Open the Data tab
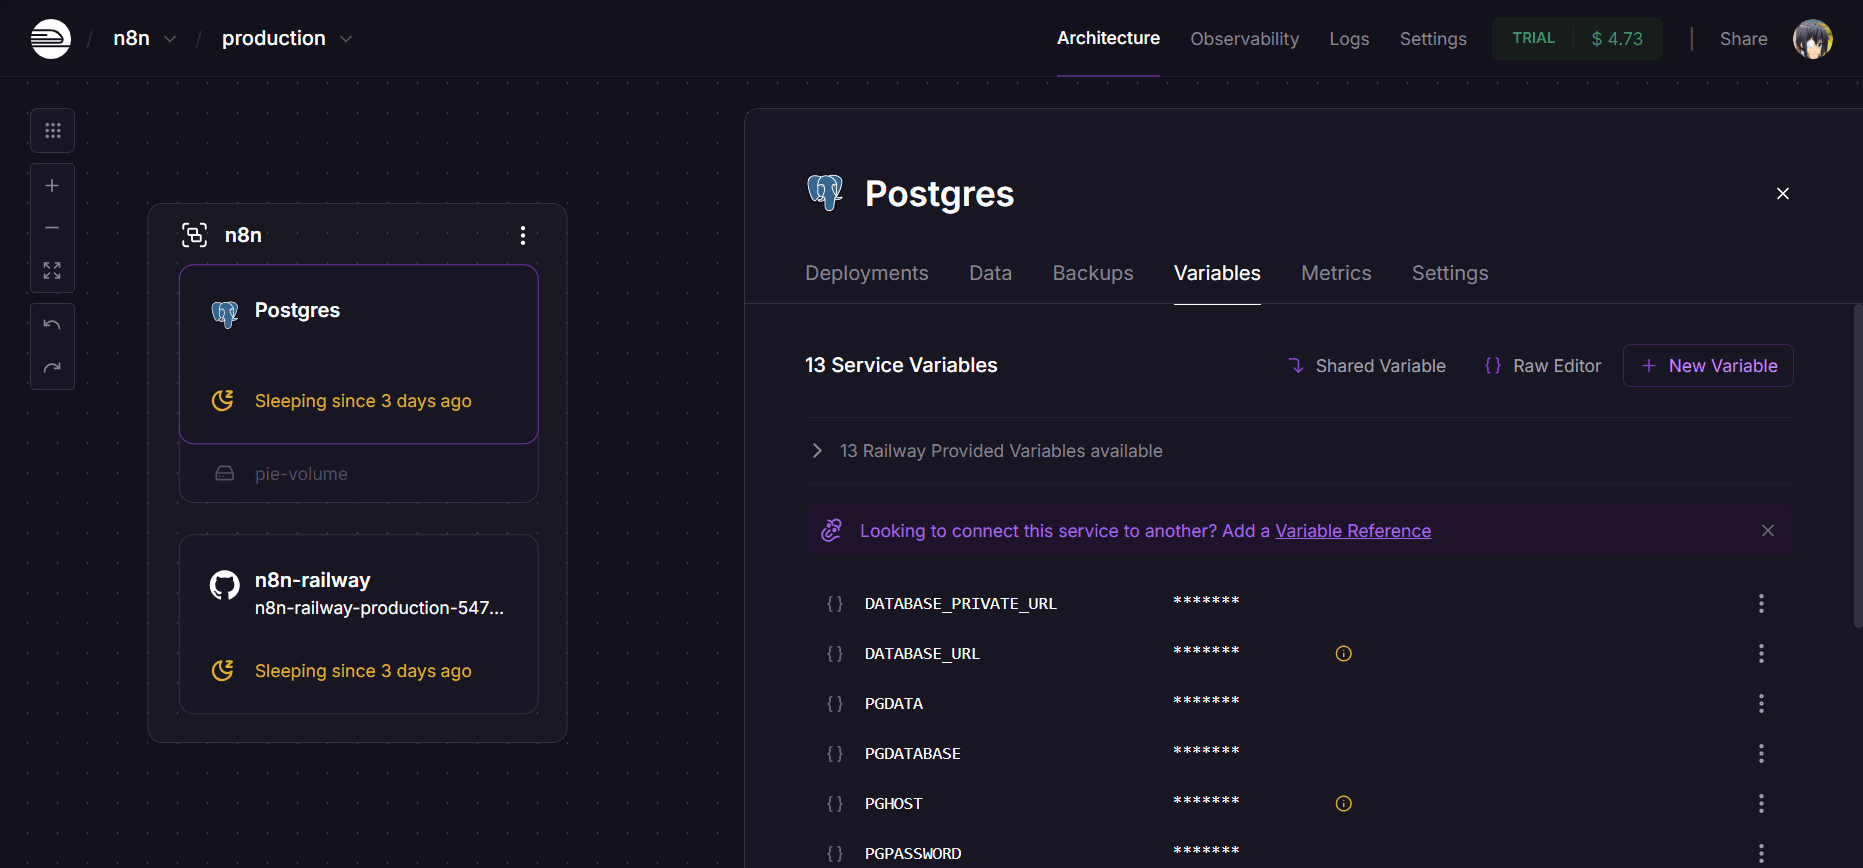Viewport: 1863px width, 868px height. [x=990, y=273]
